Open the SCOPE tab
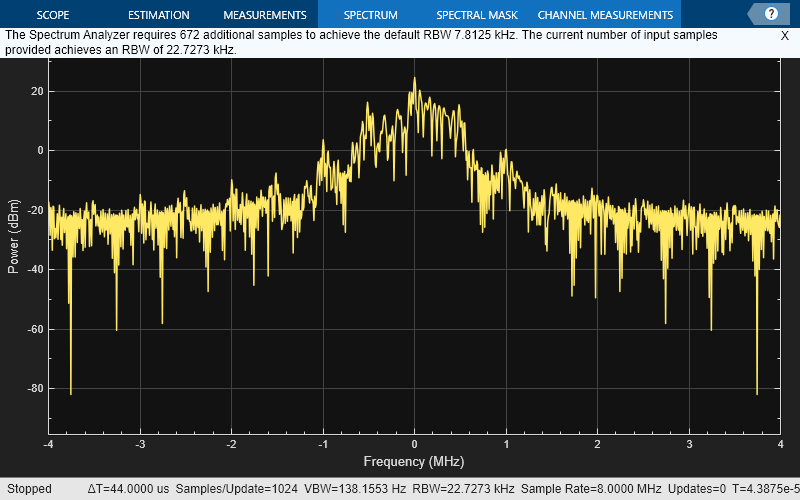The image size is (800, 500). coord(53,15)
